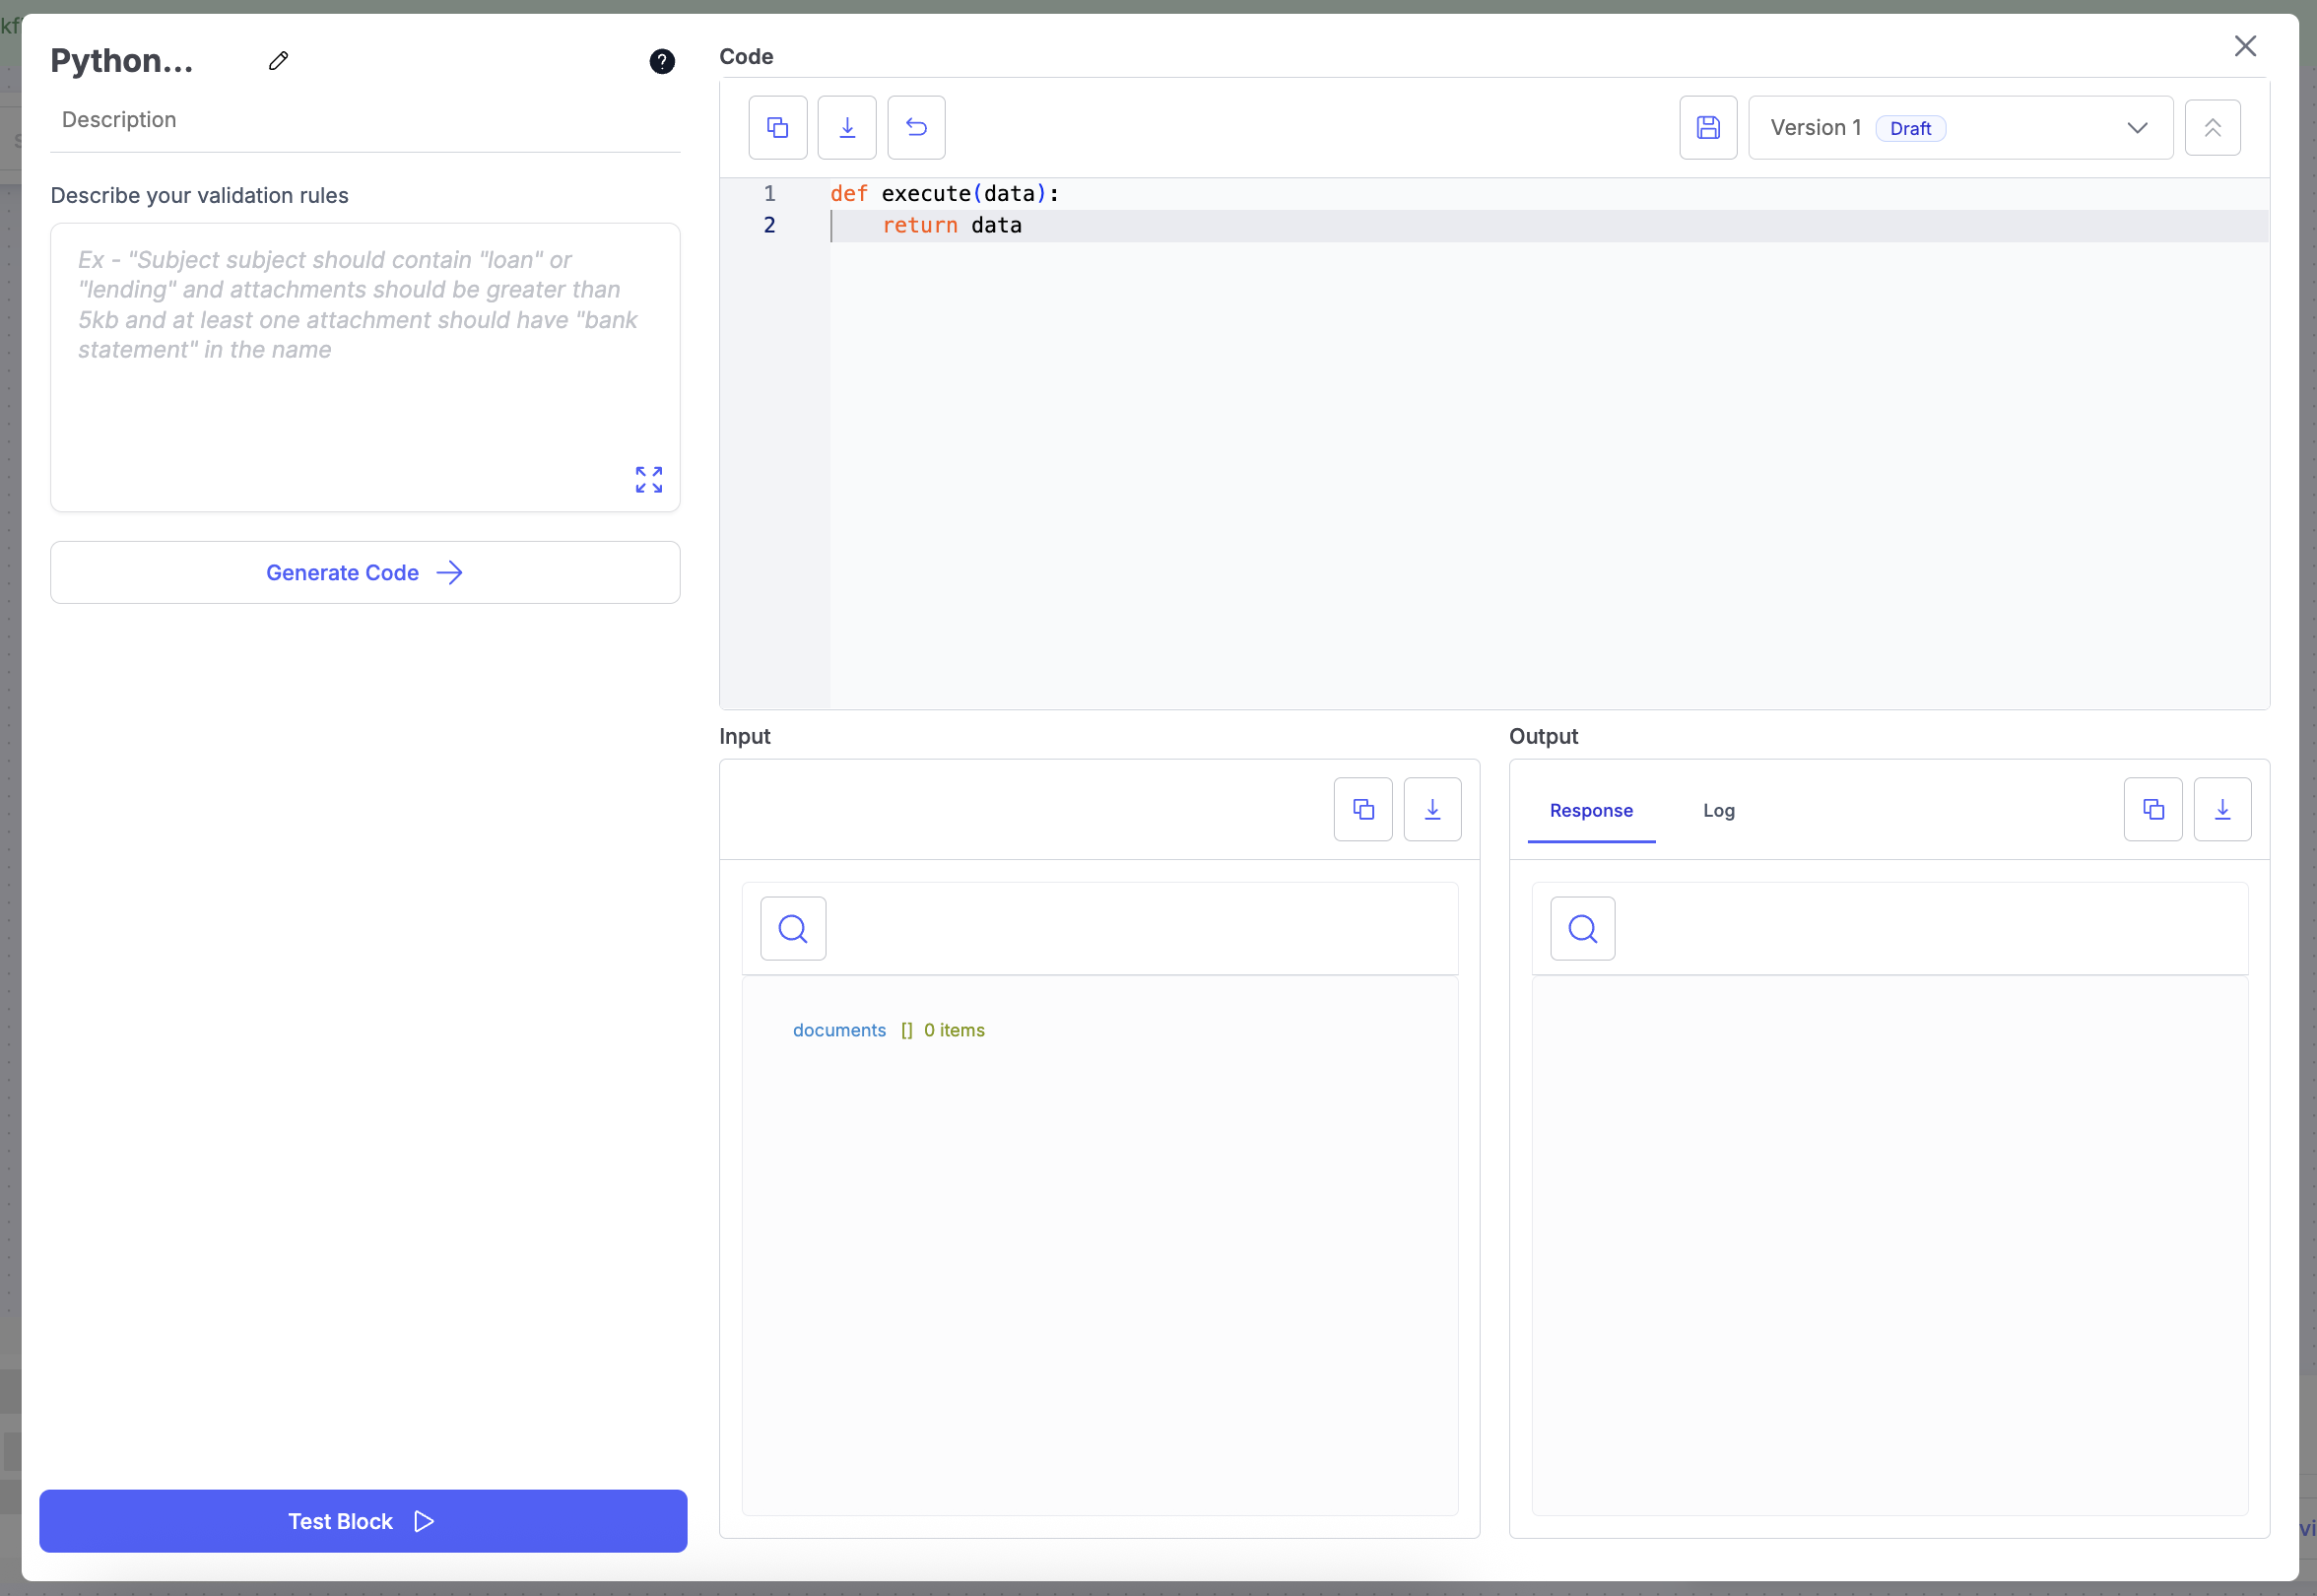The image size is (2317, 1596).
Task: Open help via question mark icon
Action: (661, 61)
